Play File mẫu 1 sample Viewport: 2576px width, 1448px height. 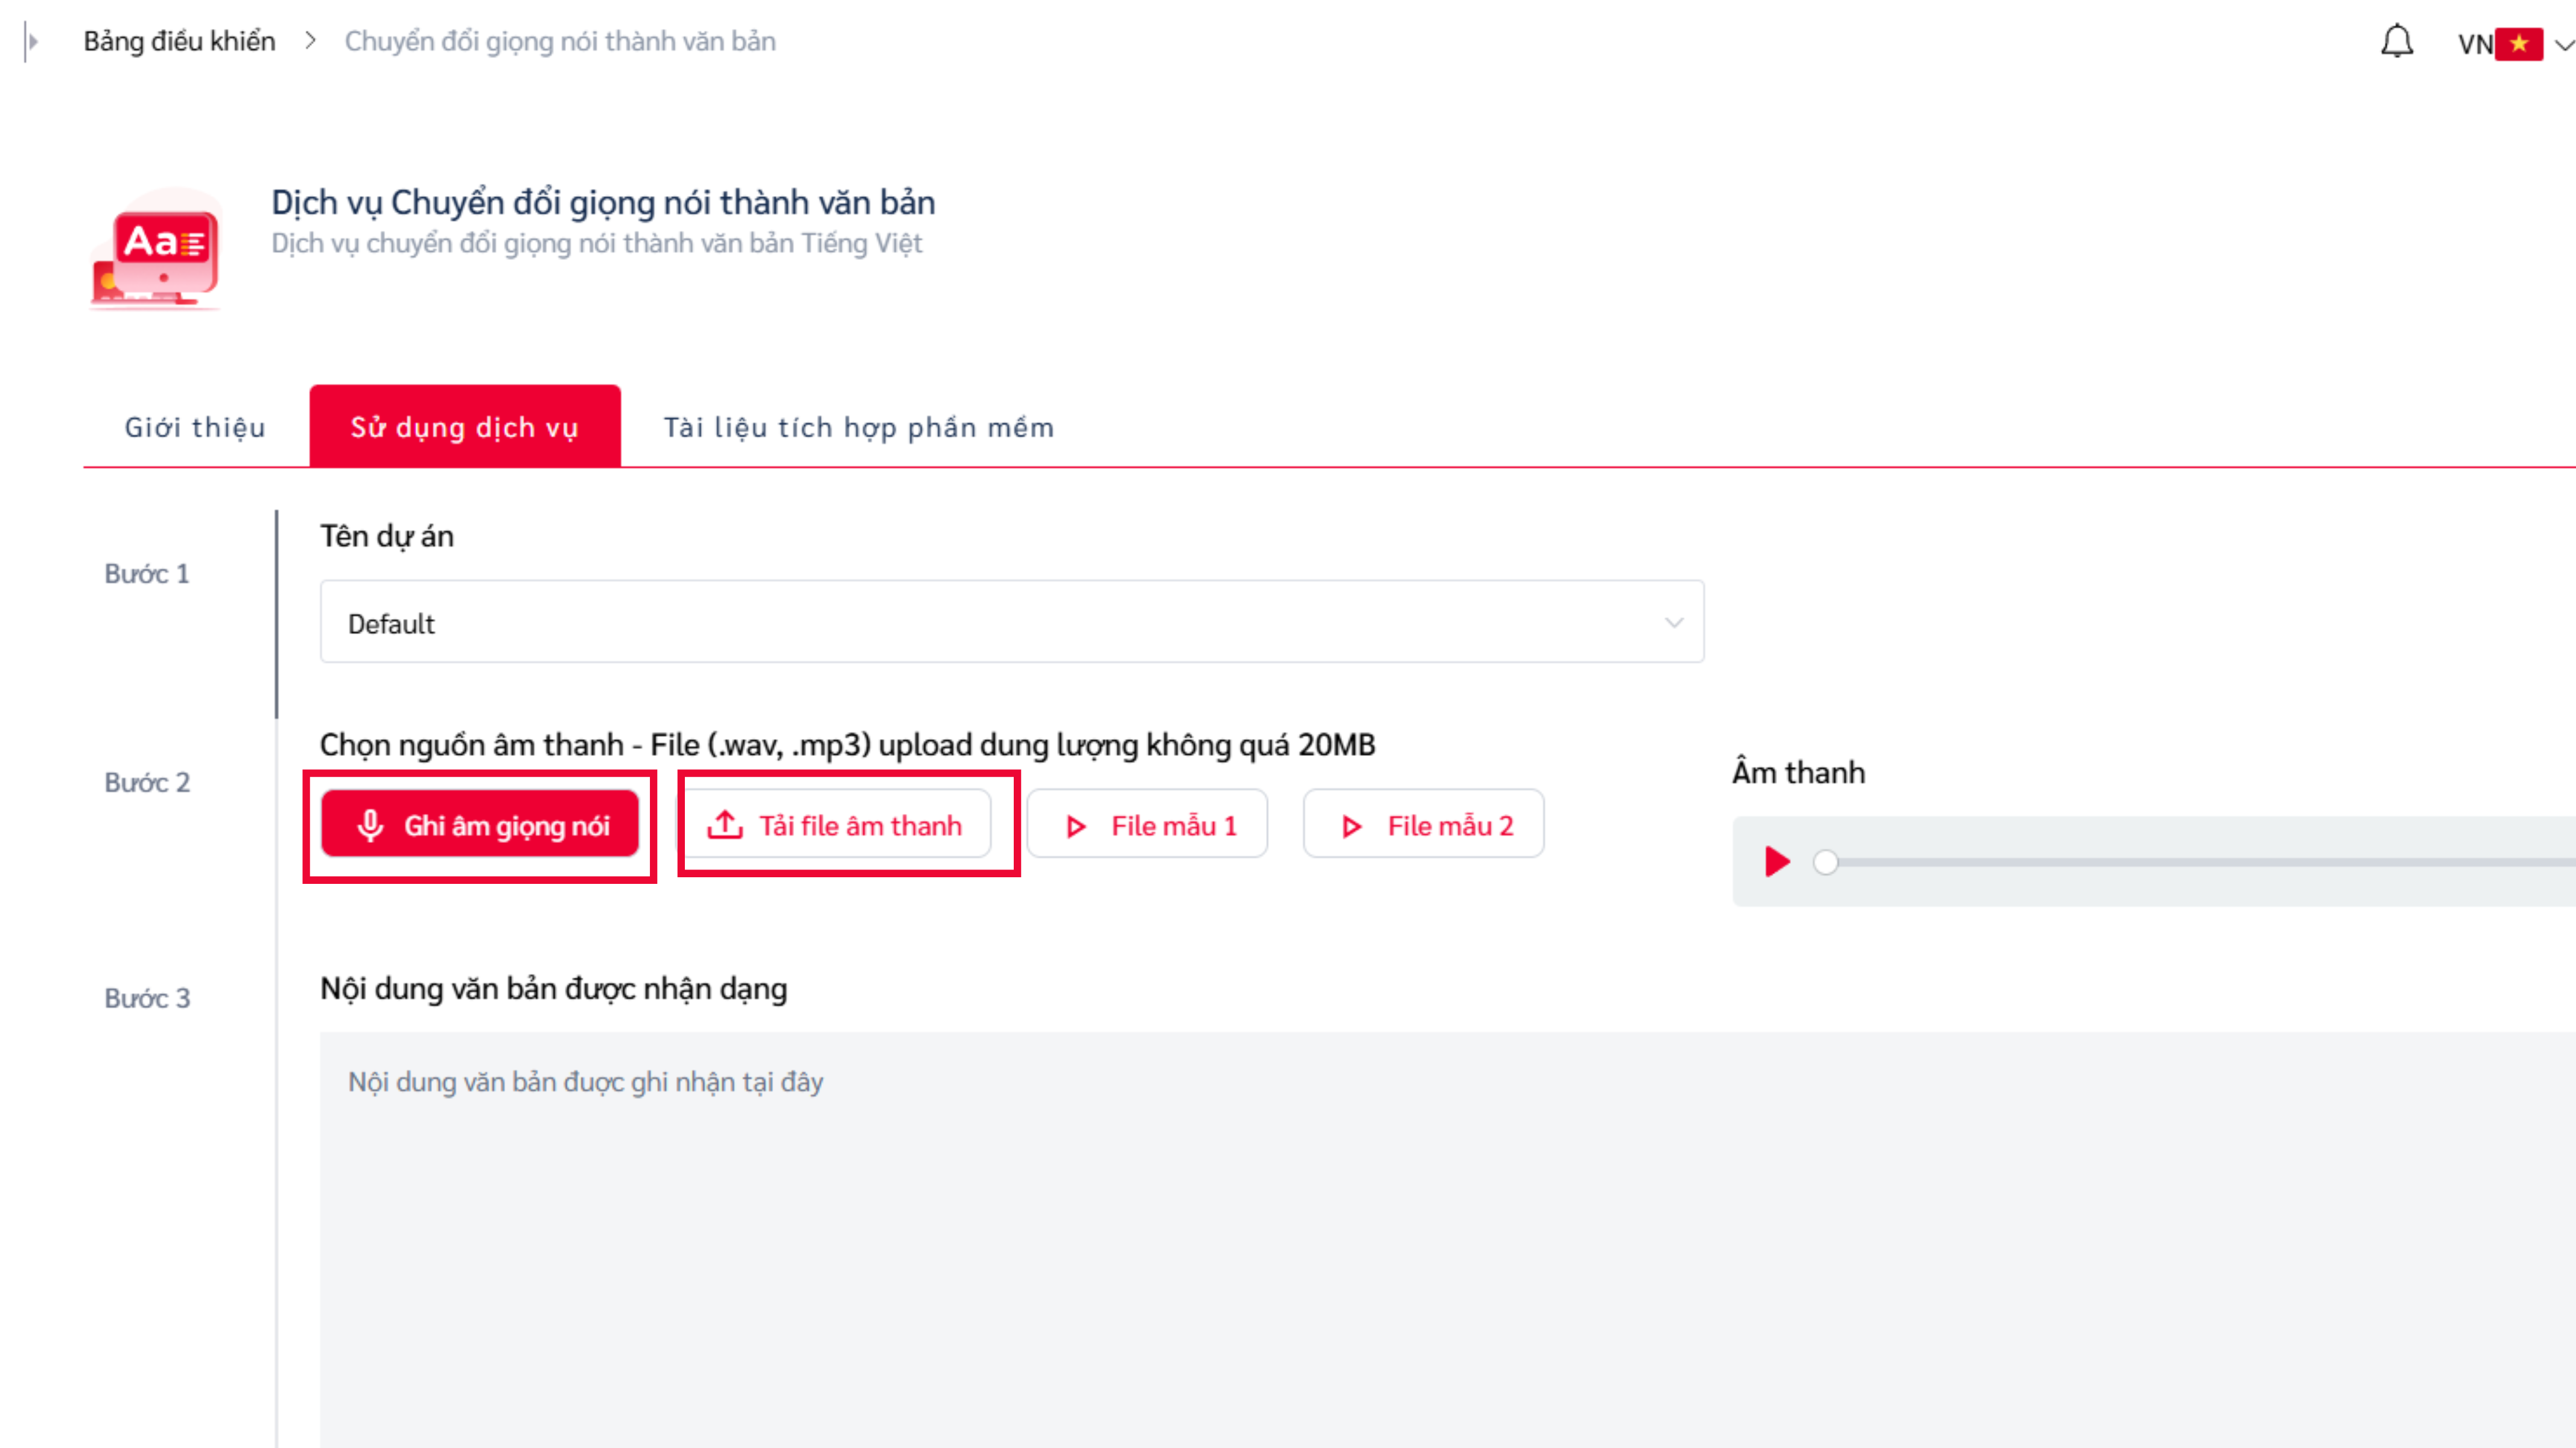1147,824
